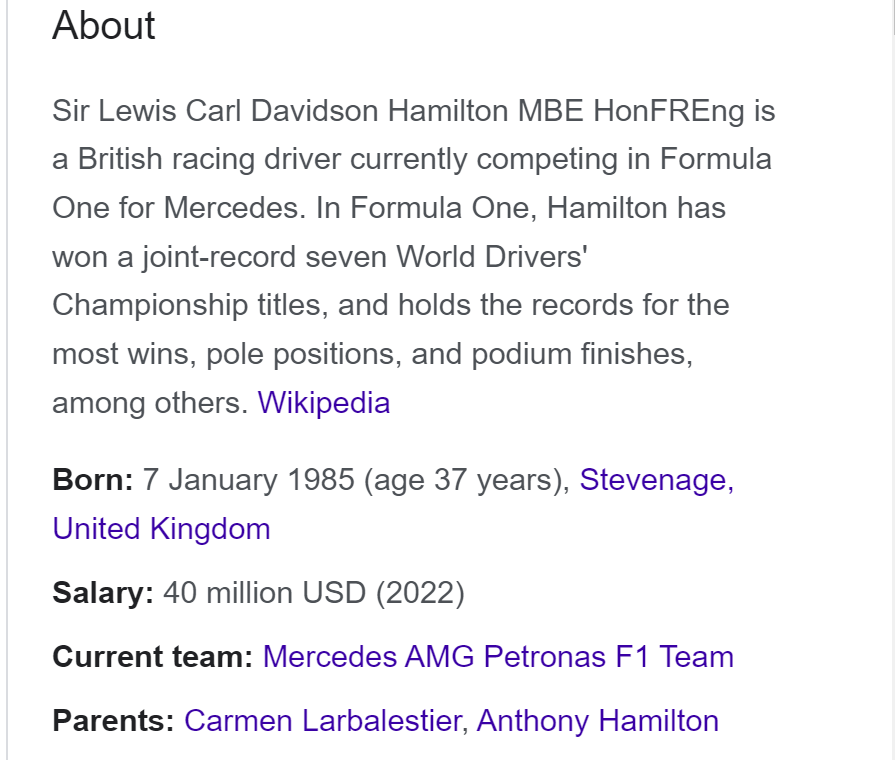Click the bold Current team label
This screenshot has height=760, width=895.
(152, 657)
